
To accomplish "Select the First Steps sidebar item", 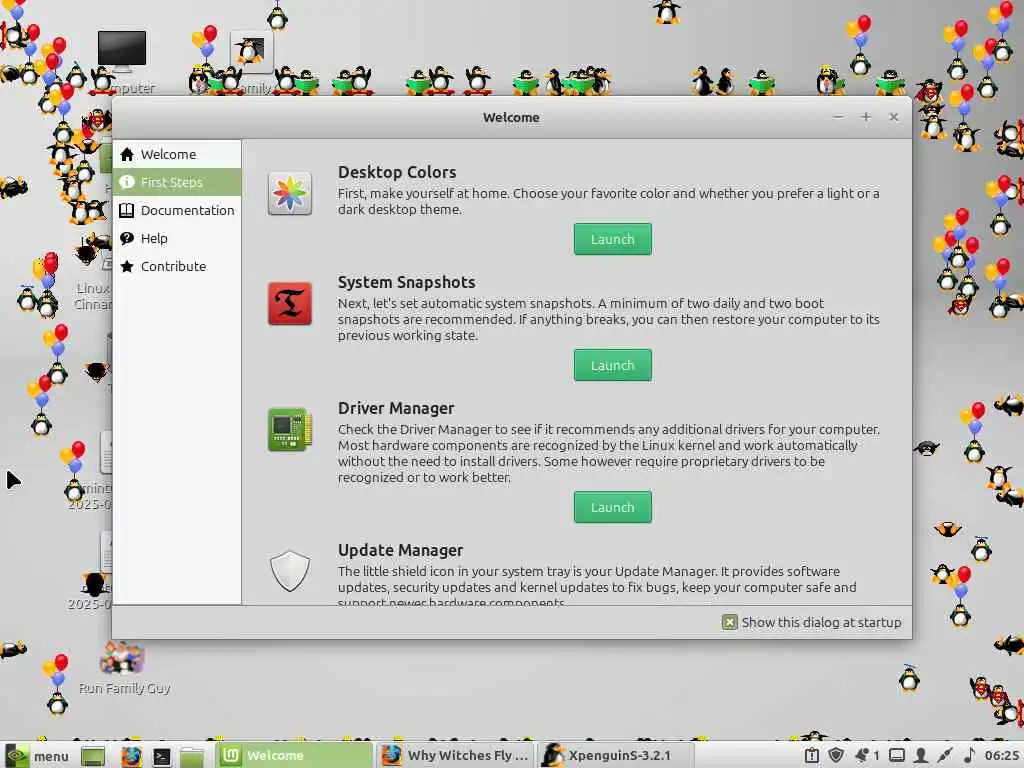I will (177, 182).
